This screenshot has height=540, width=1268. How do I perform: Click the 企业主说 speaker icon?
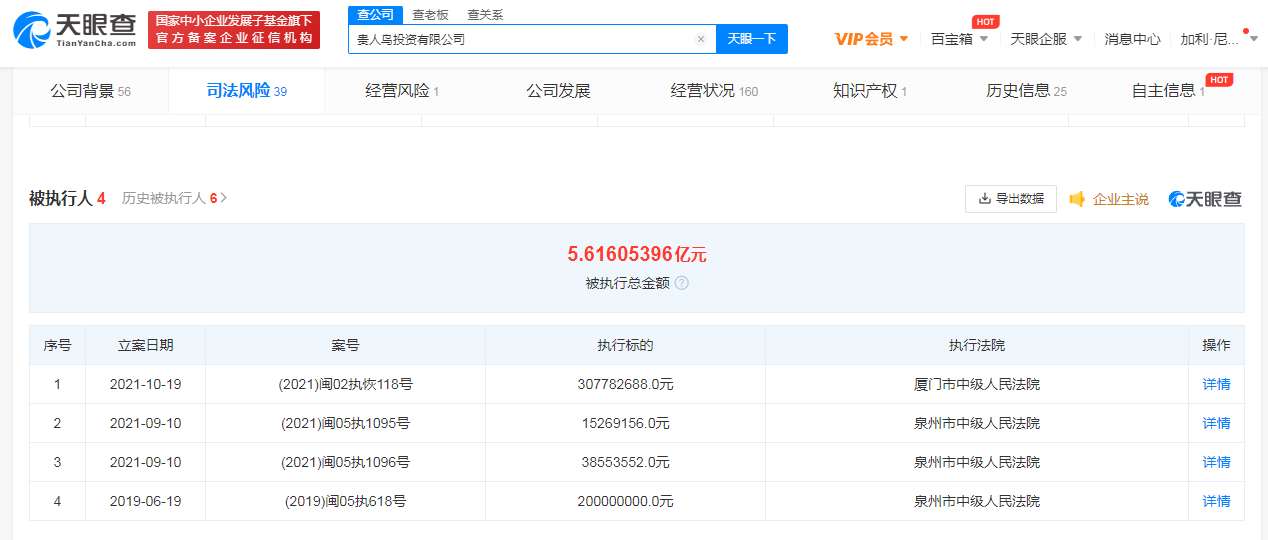(x=1077, y=199)
